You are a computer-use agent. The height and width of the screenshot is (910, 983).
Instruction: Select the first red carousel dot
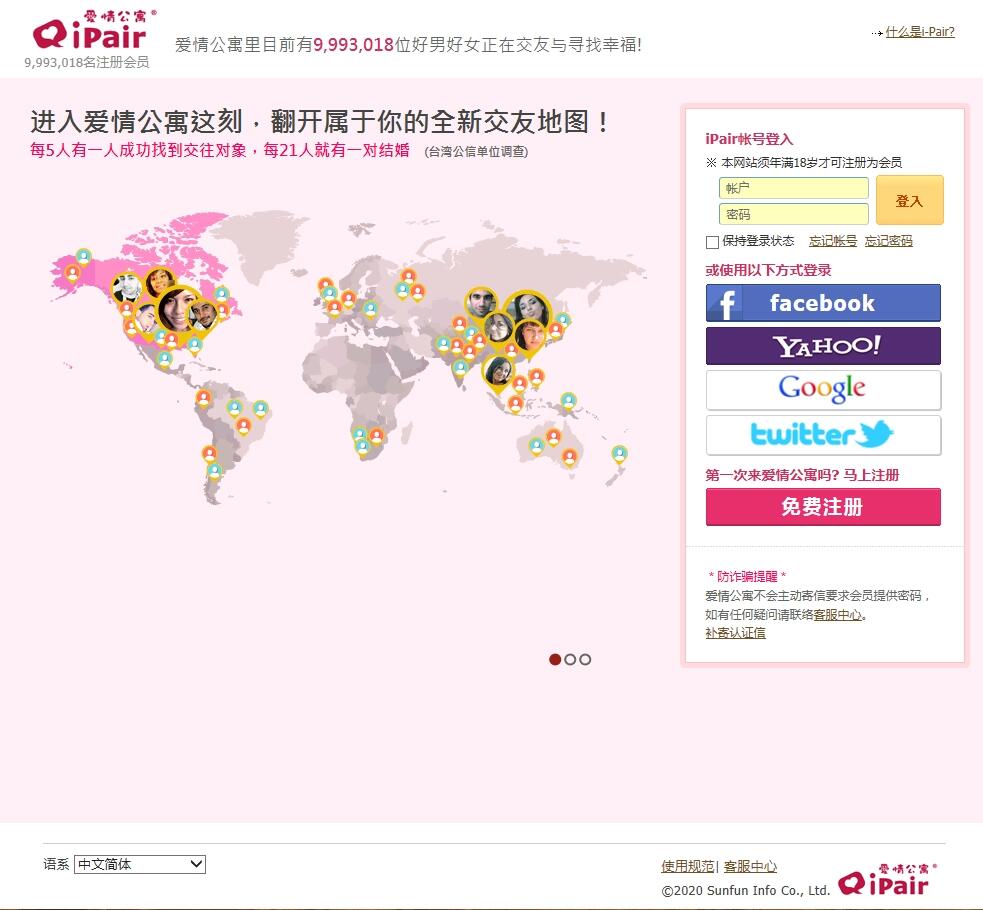[x=555, y=659]
